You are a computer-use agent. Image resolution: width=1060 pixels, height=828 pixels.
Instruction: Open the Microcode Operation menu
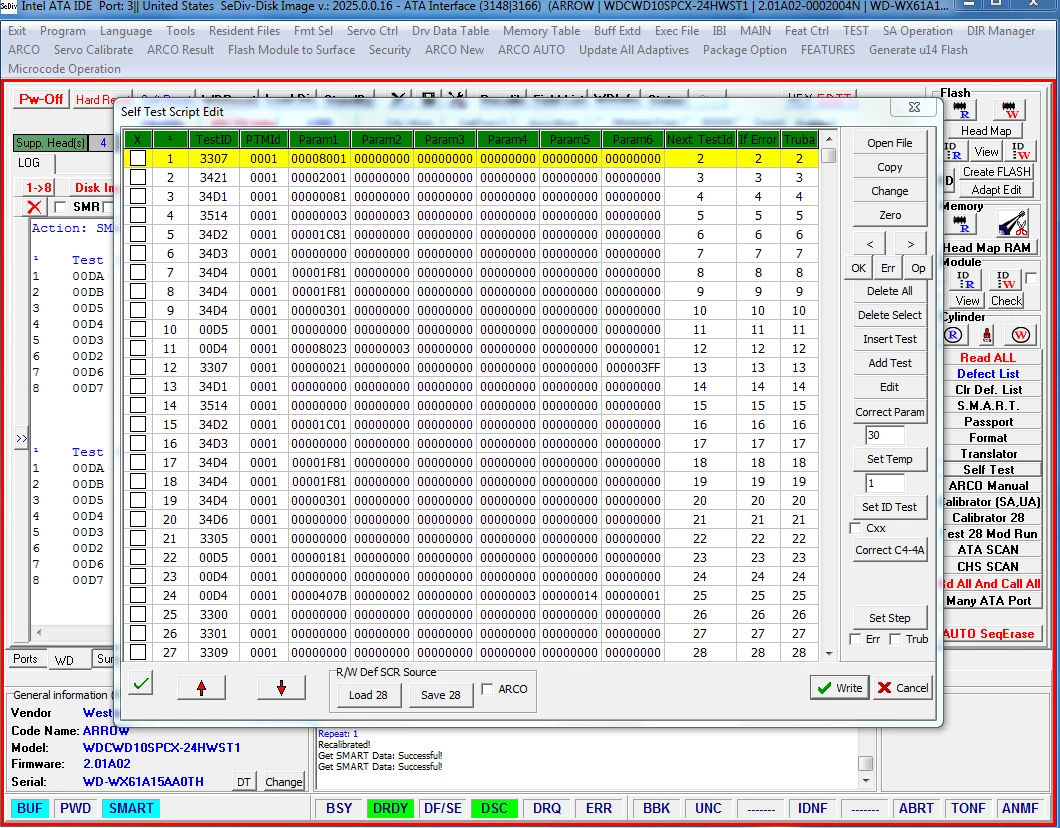pos(64,68)
